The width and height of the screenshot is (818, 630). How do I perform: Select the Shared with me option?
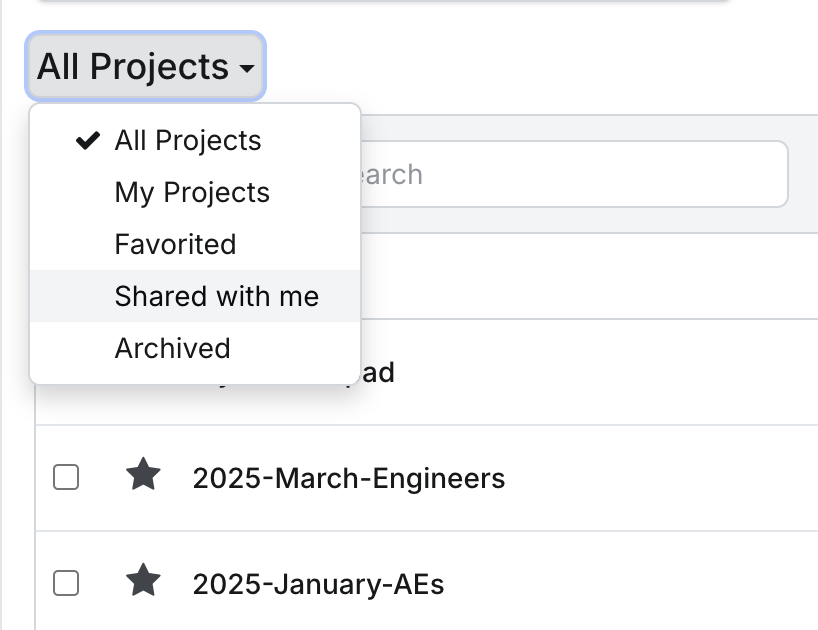[x=216, y=296]
